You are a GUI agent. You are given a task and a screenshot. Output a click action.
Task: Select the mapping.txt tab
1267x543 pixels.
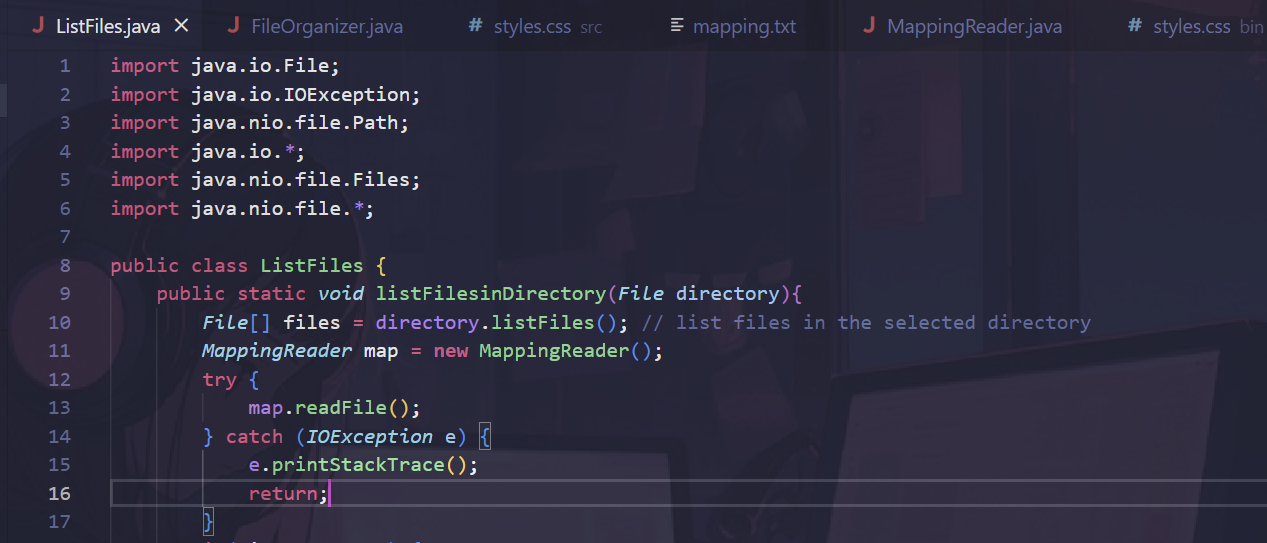(x=733, y=26)
